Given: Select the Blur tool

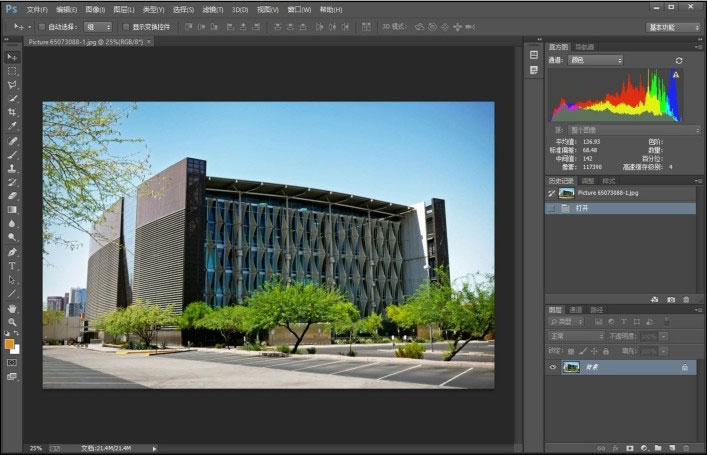Looking at the screenshot, I should coord(12,223).
